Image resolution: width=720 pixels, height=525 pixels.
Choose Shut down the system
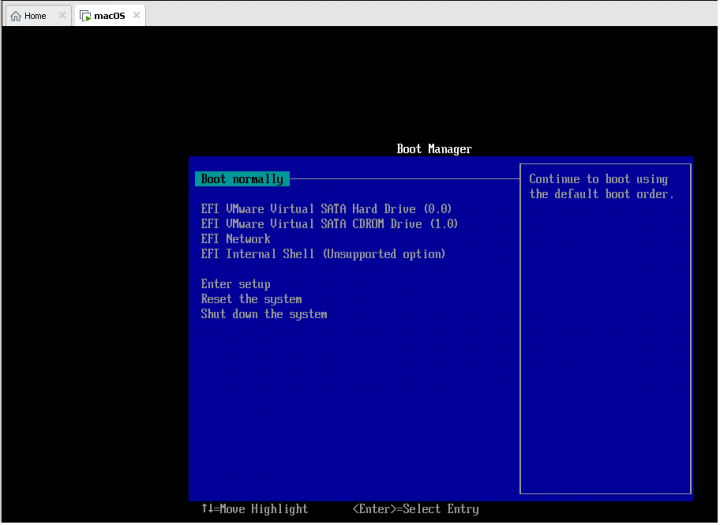point(264,315)
